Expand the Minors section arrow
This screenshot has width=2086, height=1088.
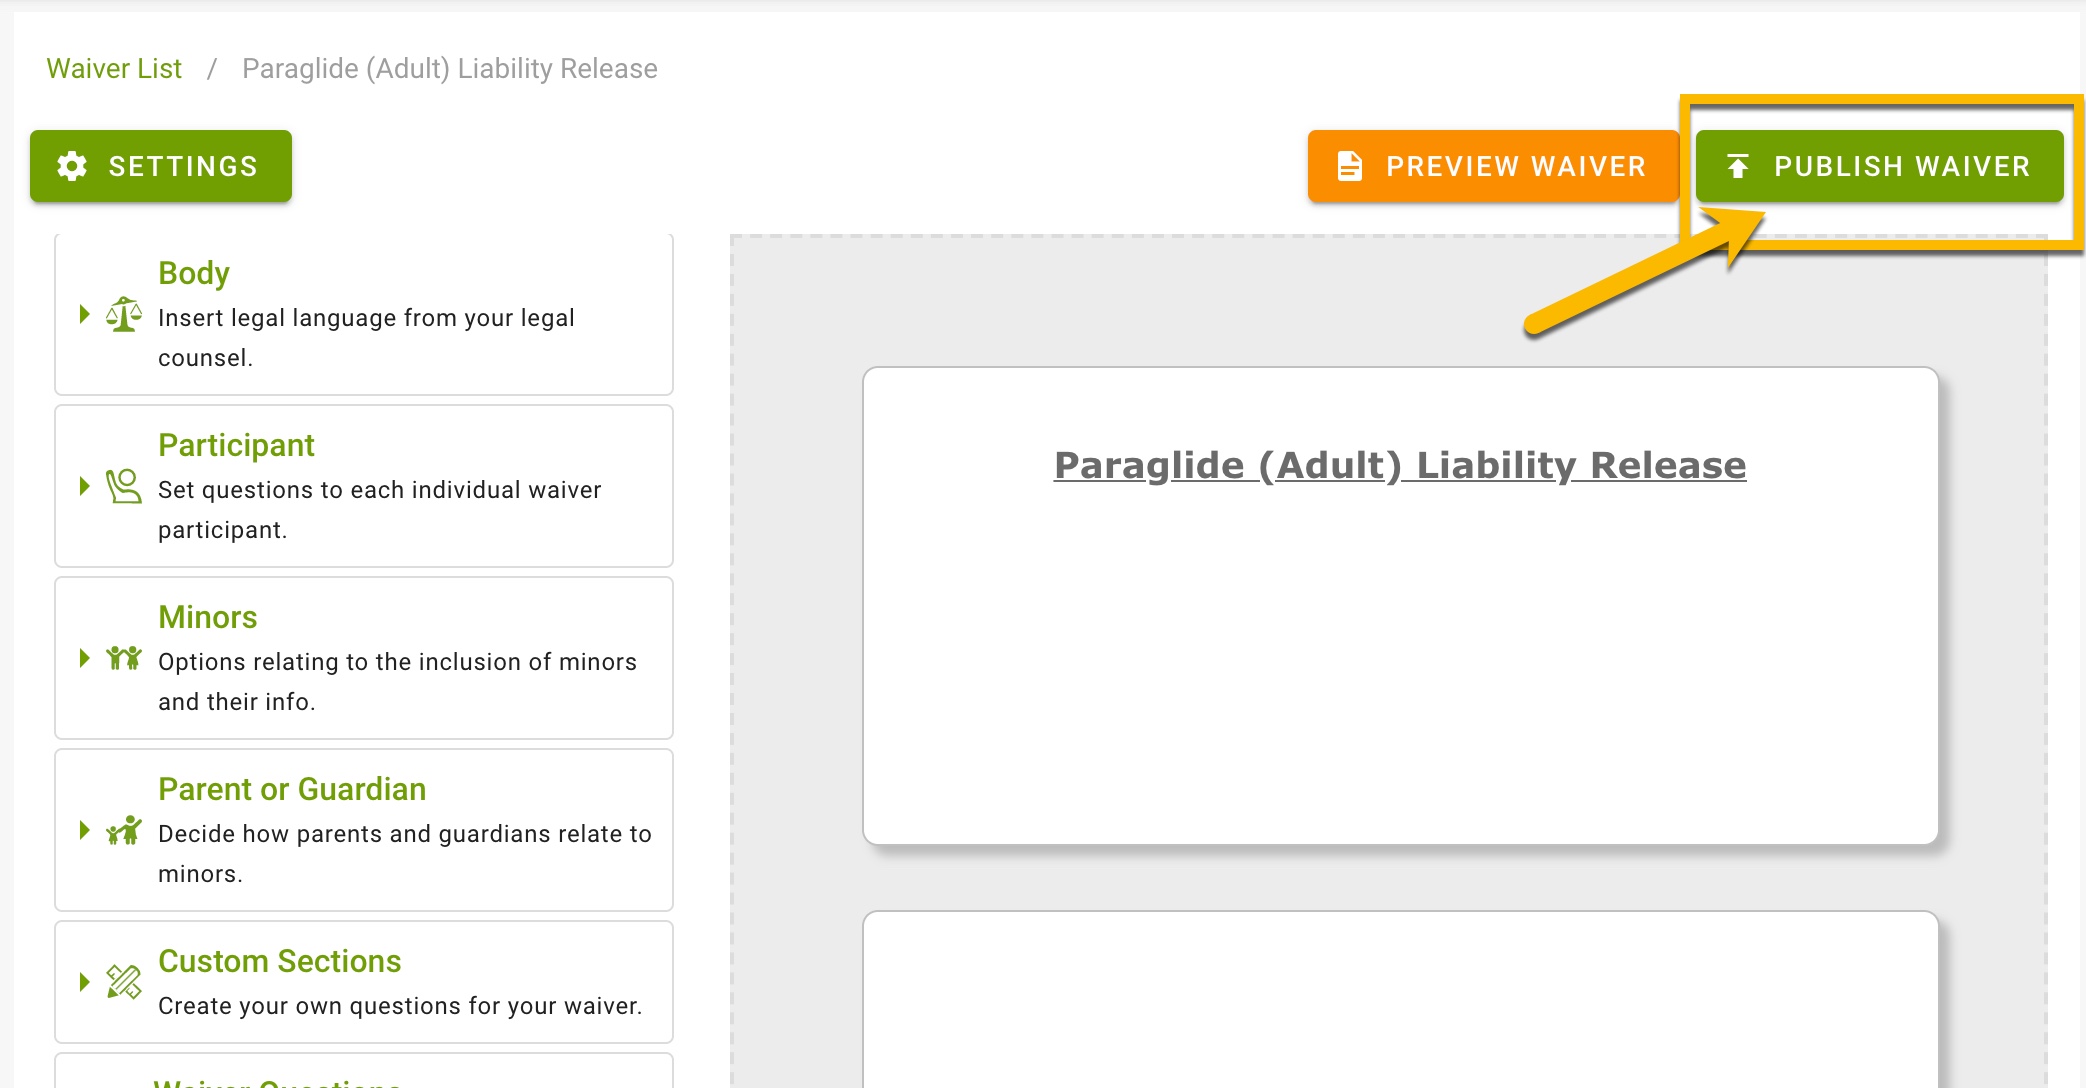pyautogui.click(x=85, y=658)
